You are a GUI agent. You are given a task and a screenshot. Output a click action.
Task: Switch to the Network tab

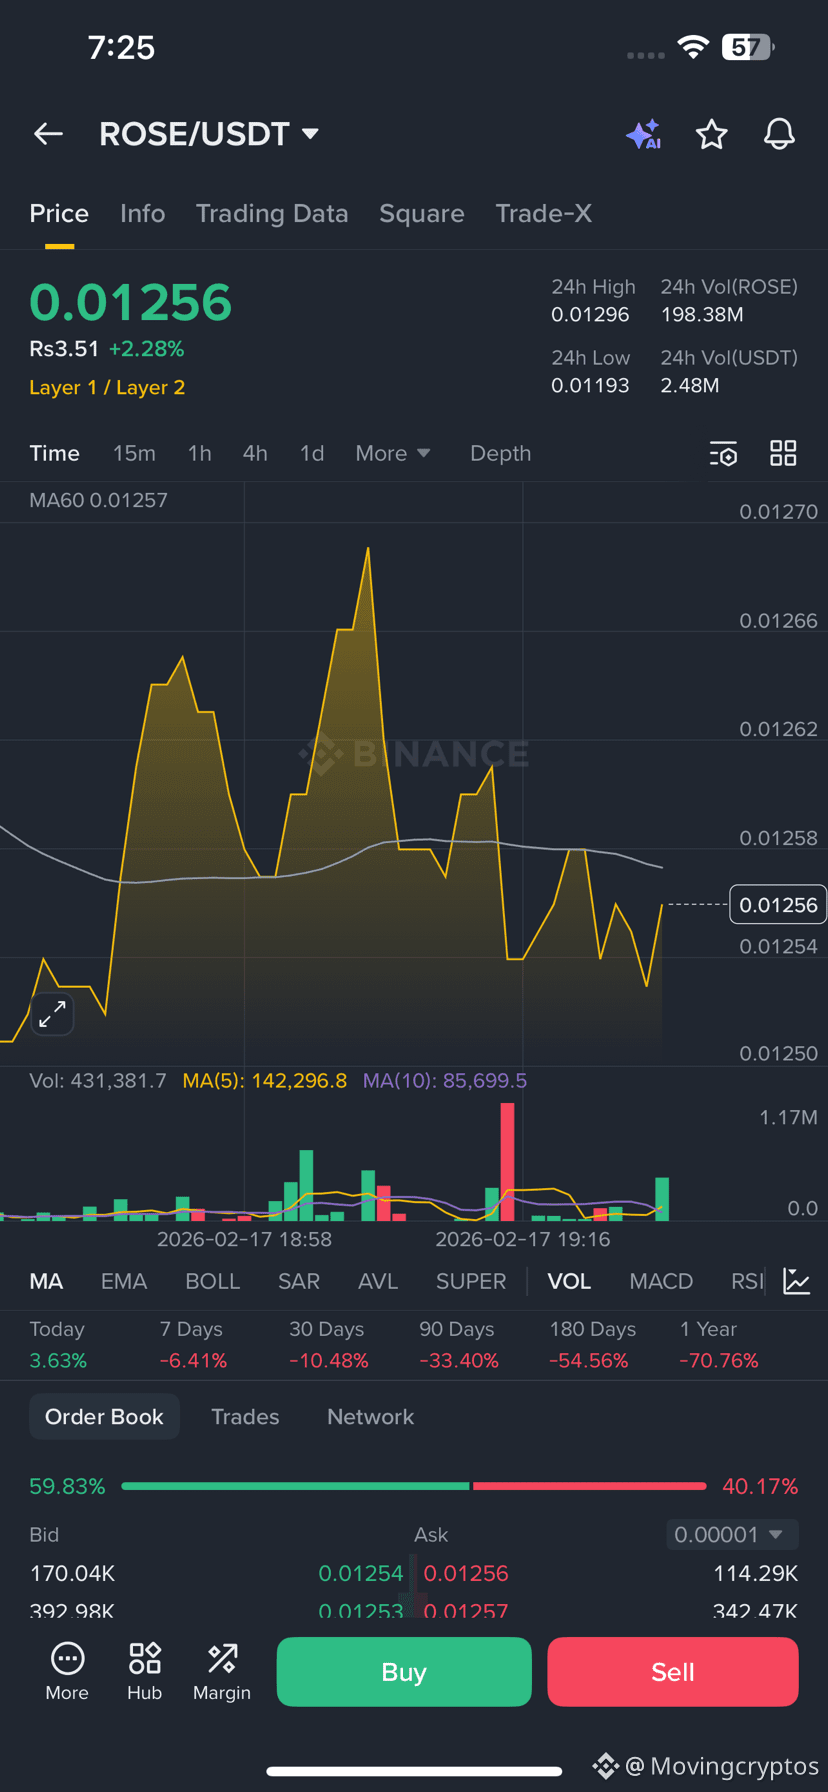point(370,1417)
